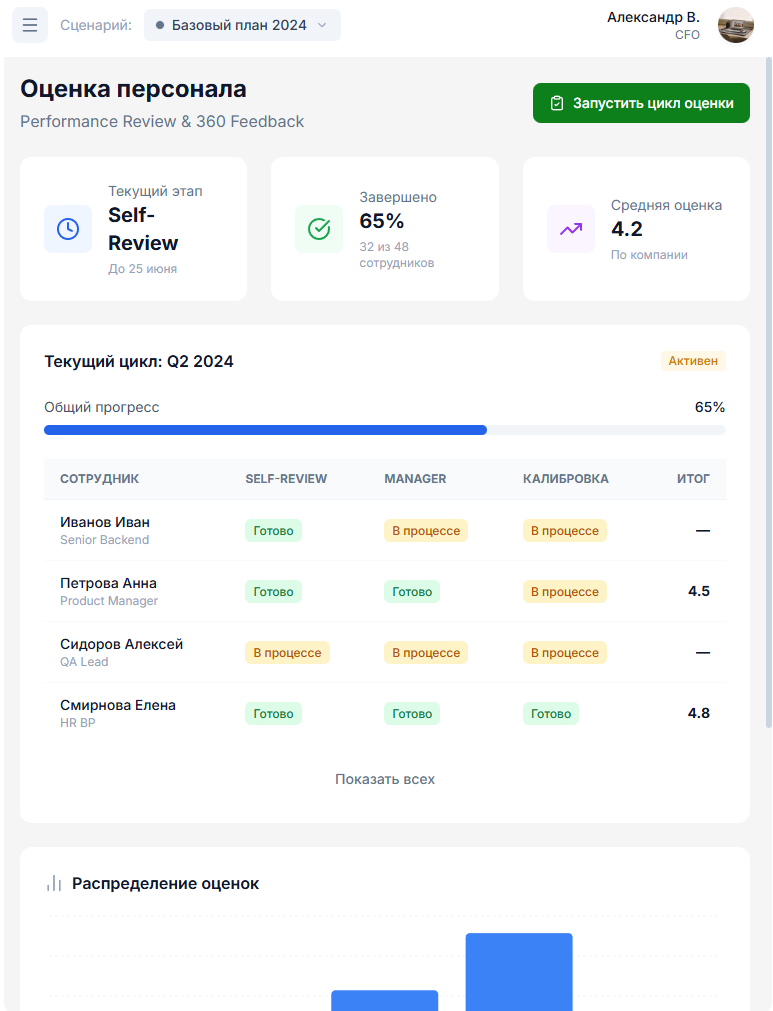
Task: Select the Иванов Иван employee row
Action: (x=105, y=530)
